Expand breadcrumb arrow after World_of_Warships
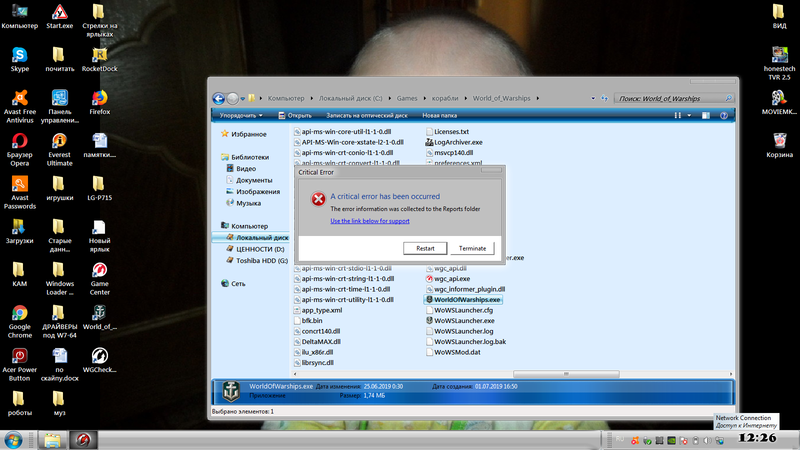The width and height of the screenshot is (800, 450). pos(537,98)
